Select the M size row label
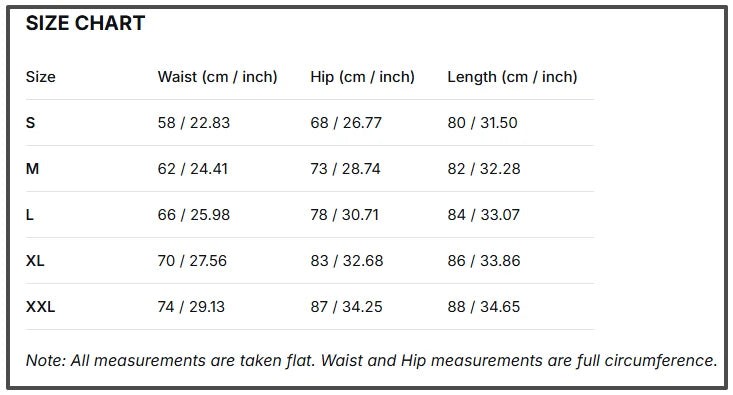The height and width of the screenshot is (395, 733). pos(32,168)
